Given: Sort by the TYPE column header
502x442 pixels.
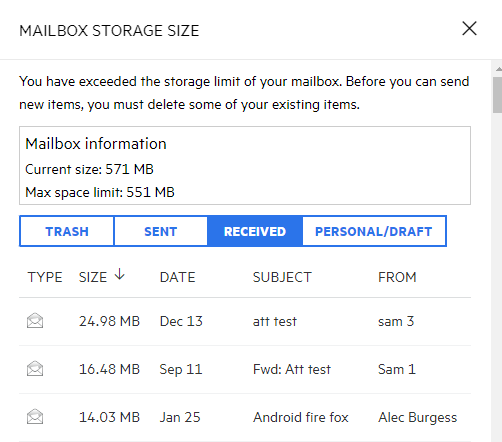Looking at the screenshot, I should point(45,277).
